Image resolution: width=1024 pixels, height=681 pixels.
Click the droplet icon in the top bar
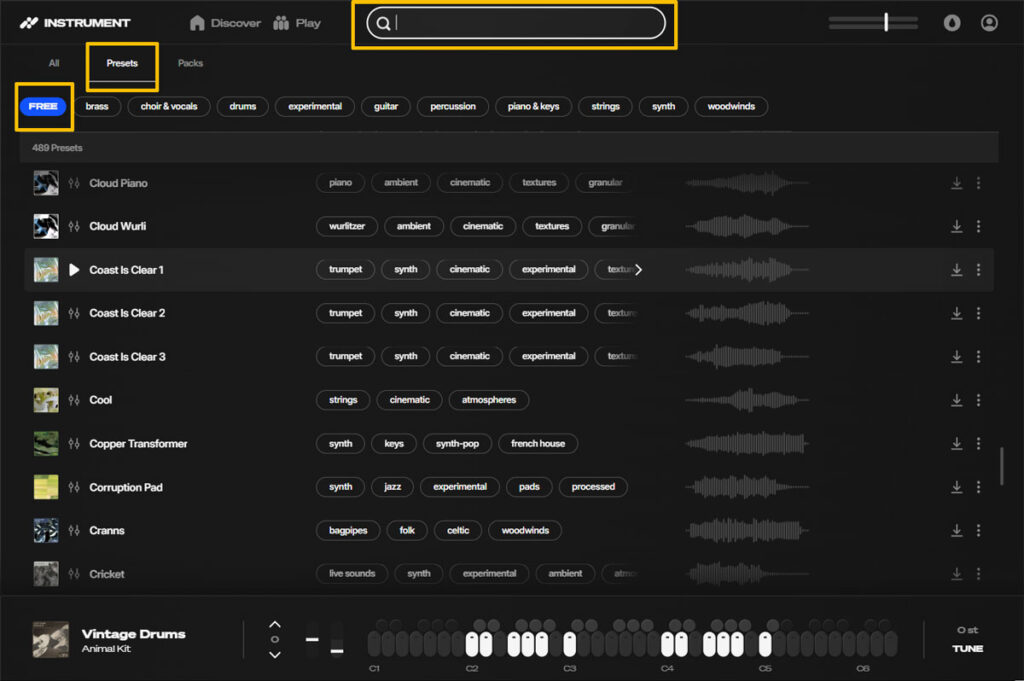(x=952, y=23)
